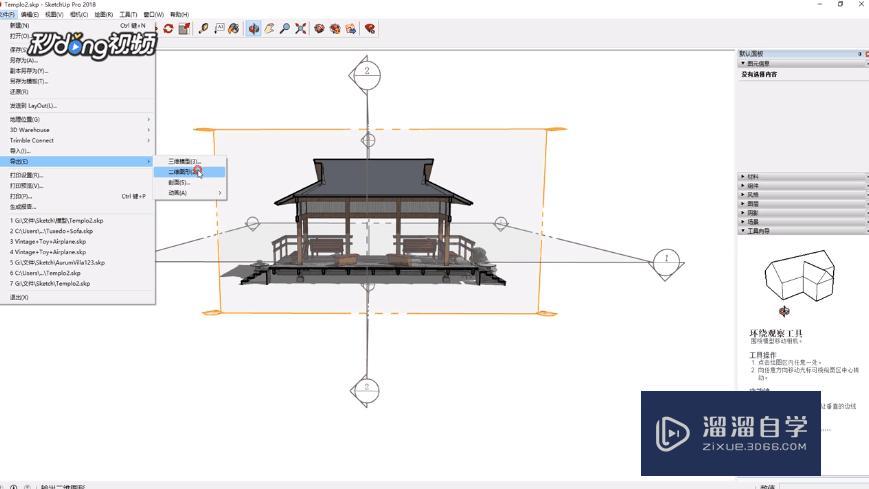Screen dimensions: 869x489
Task: Open the 3D Warehouse submenu
Action: tap(78, 130)
